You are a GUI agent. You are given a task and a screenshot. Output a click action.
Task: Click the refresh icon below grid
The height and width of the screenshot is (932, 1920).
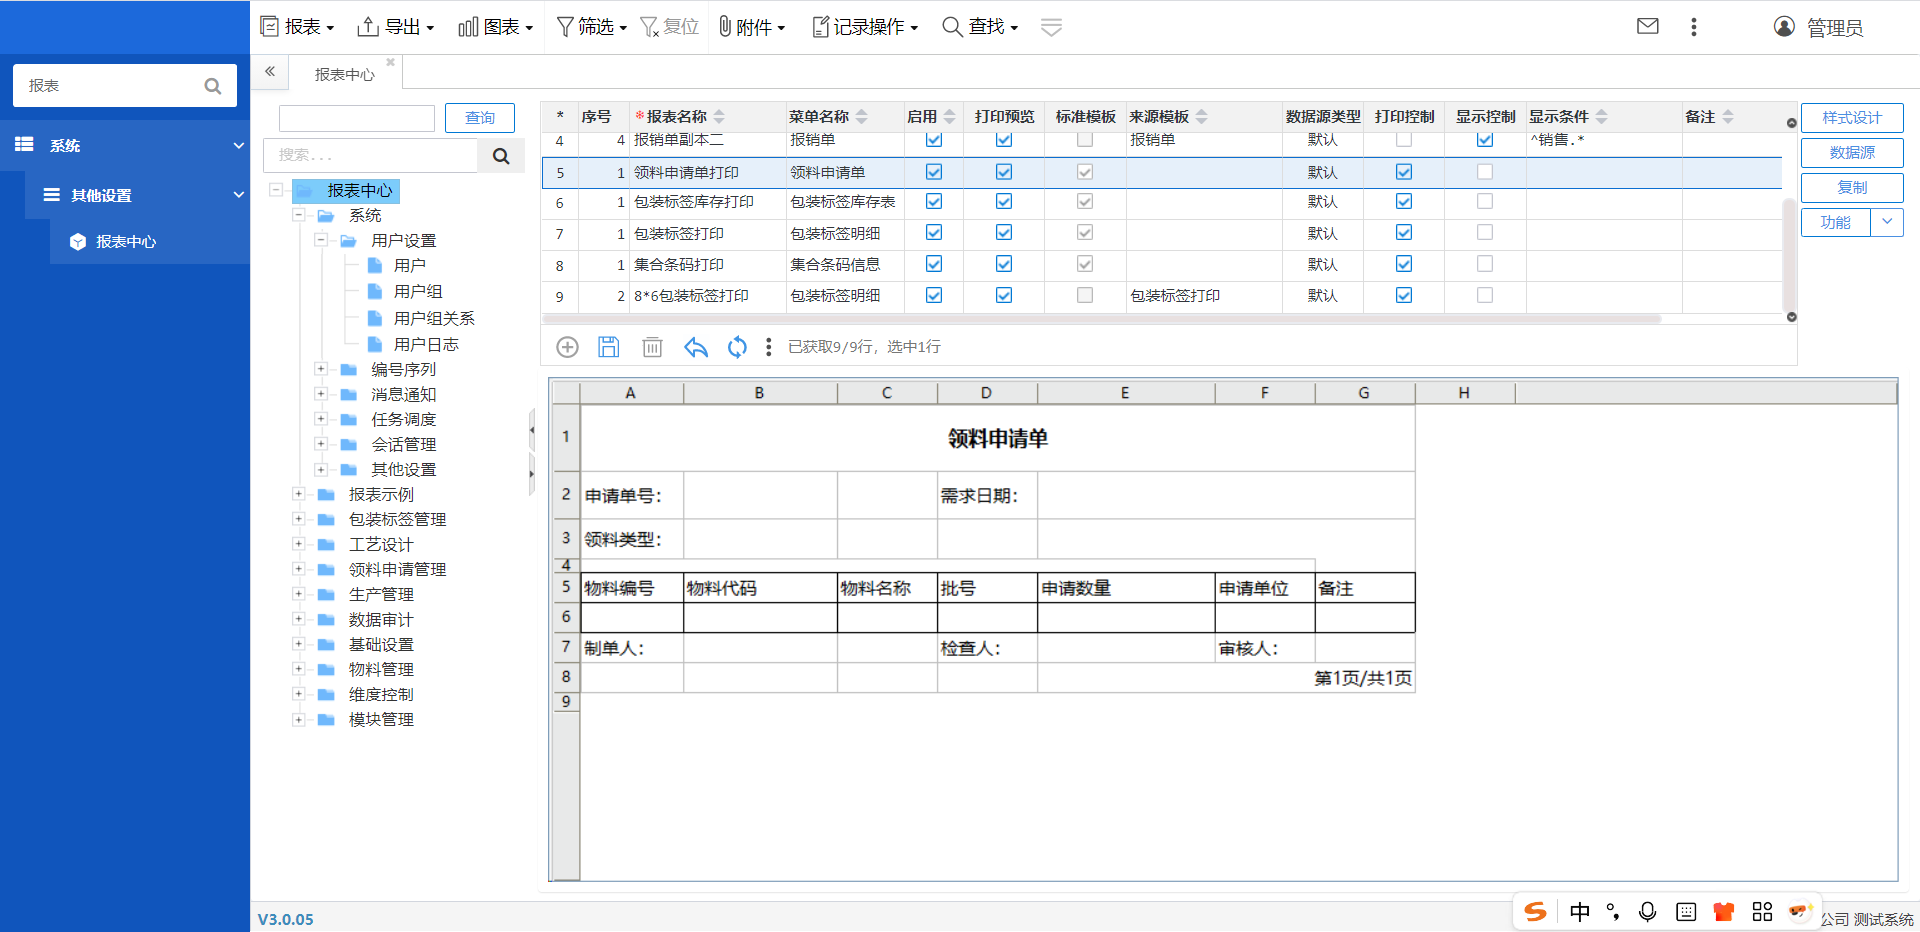pos(737,347)
